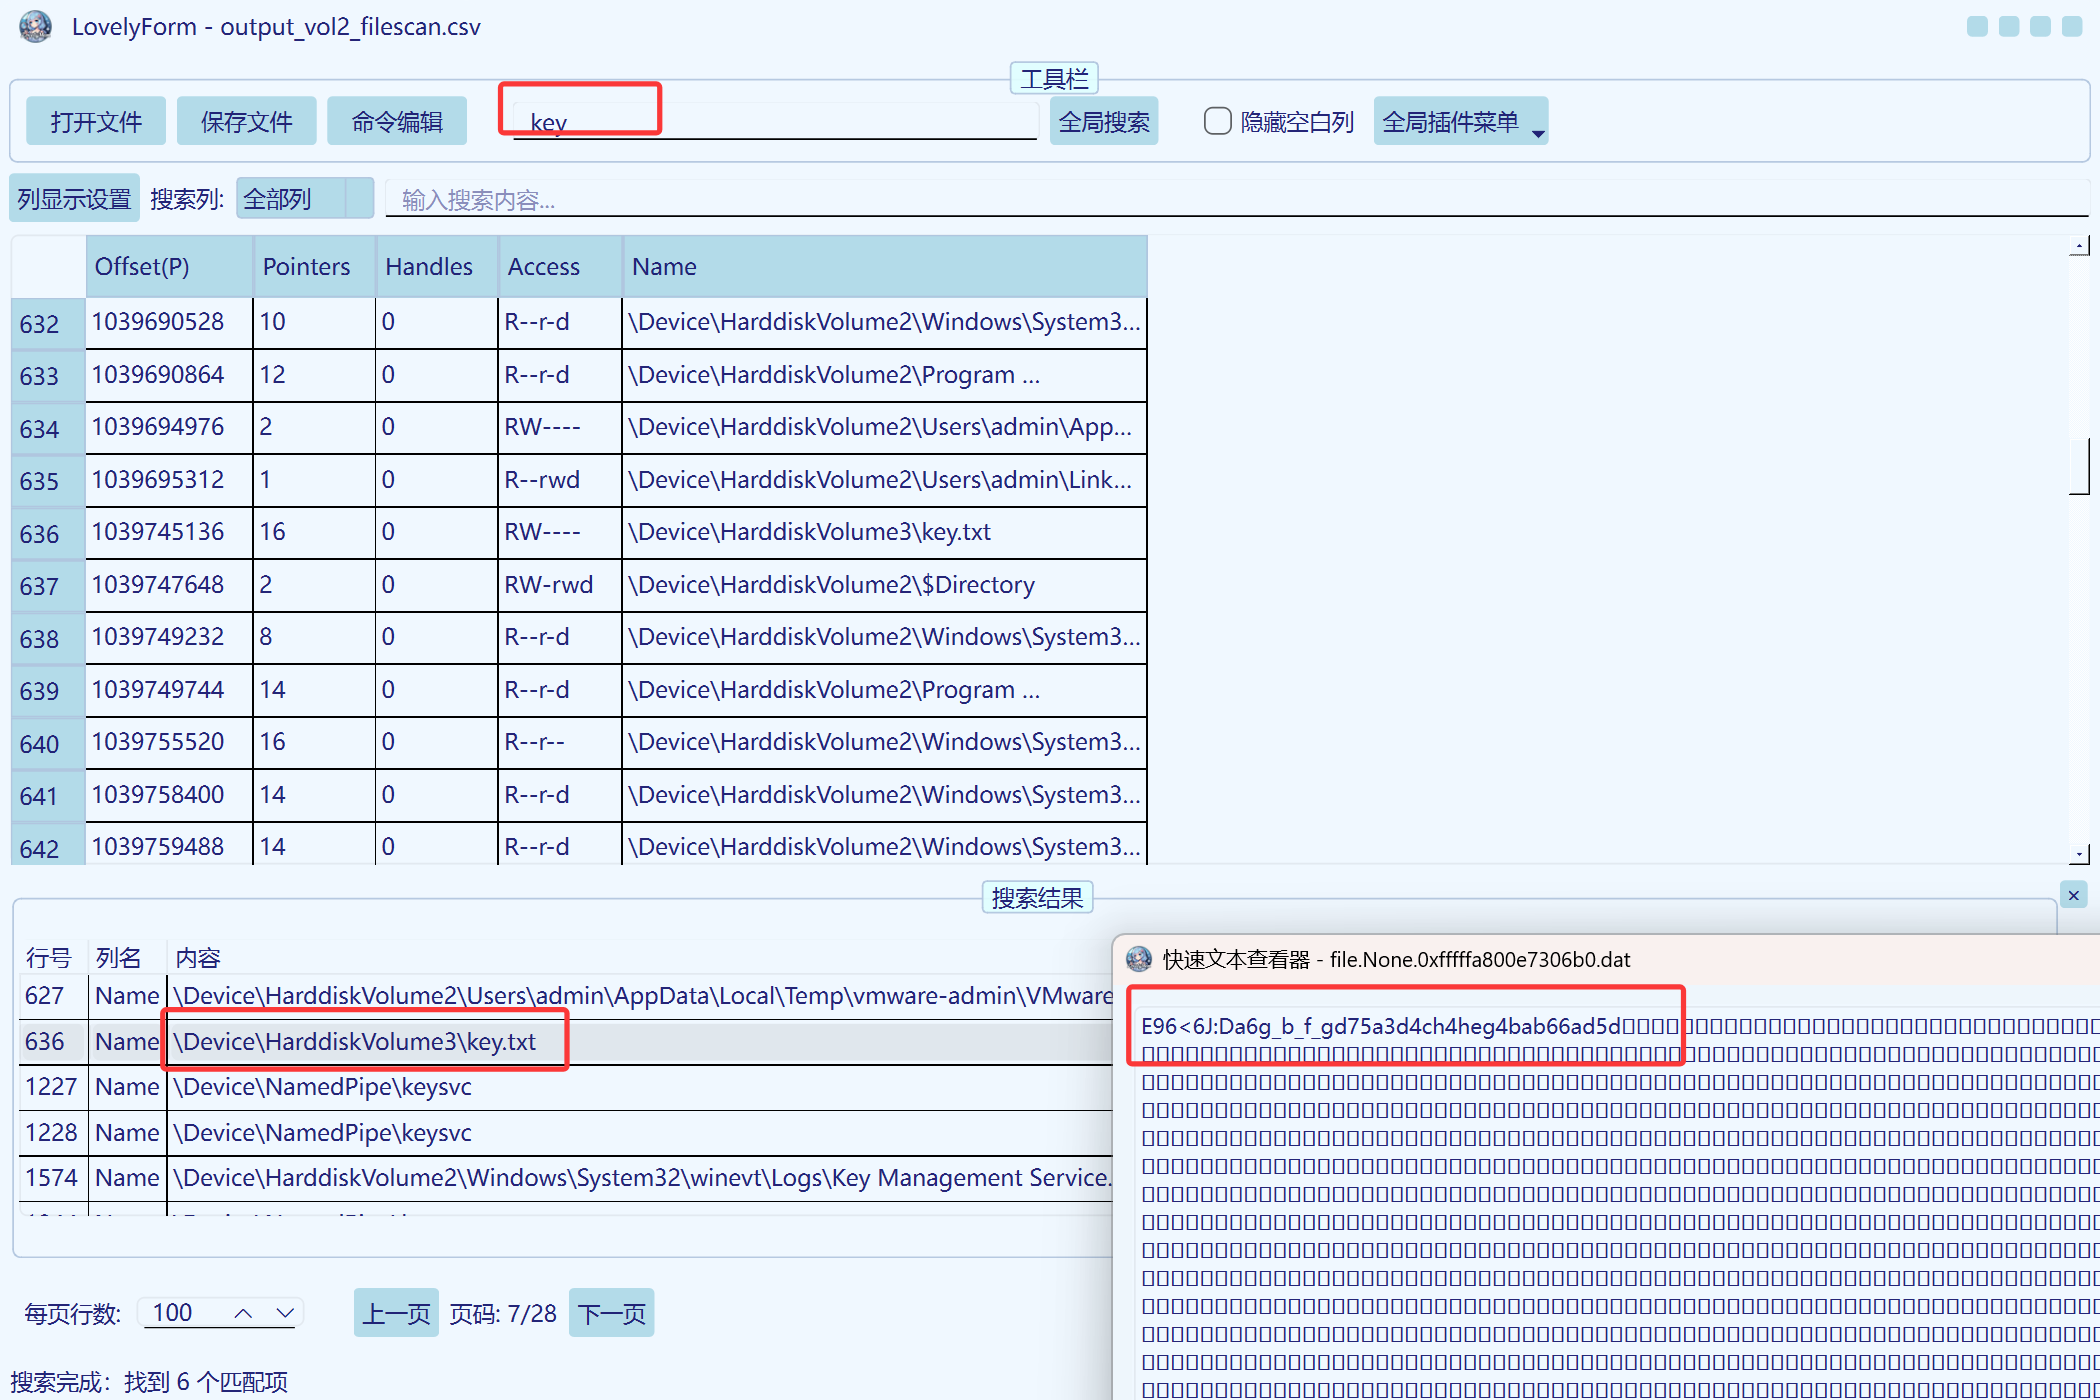
Task: Open the 全部列 search column dropdown
Action: coord(304,199)
